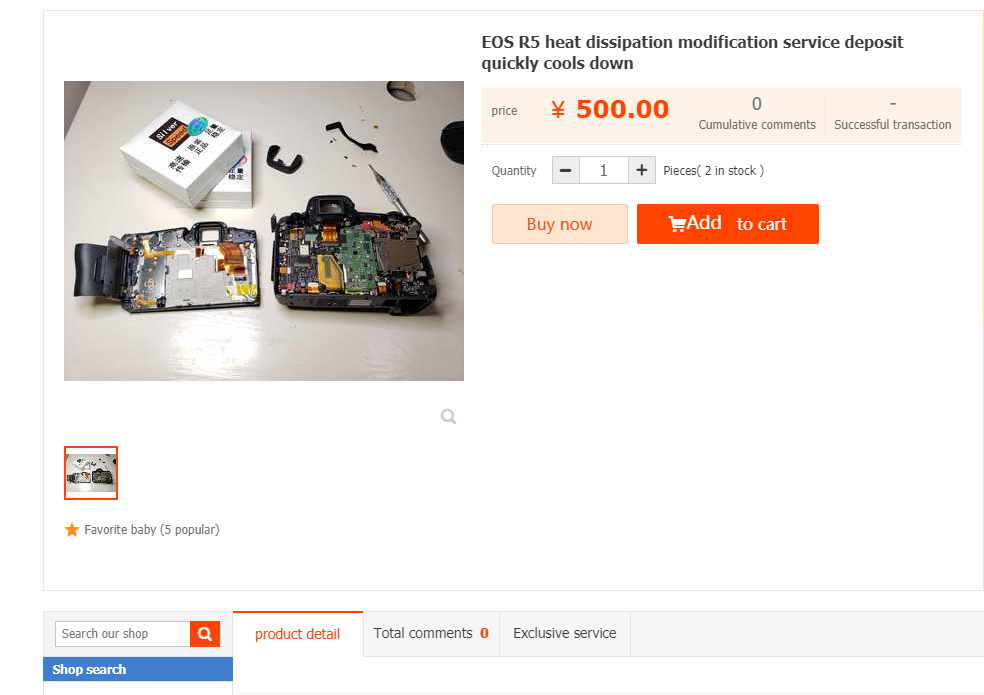Click the quantity input field
The image size is (984, 695).
[x=604, y=170]
